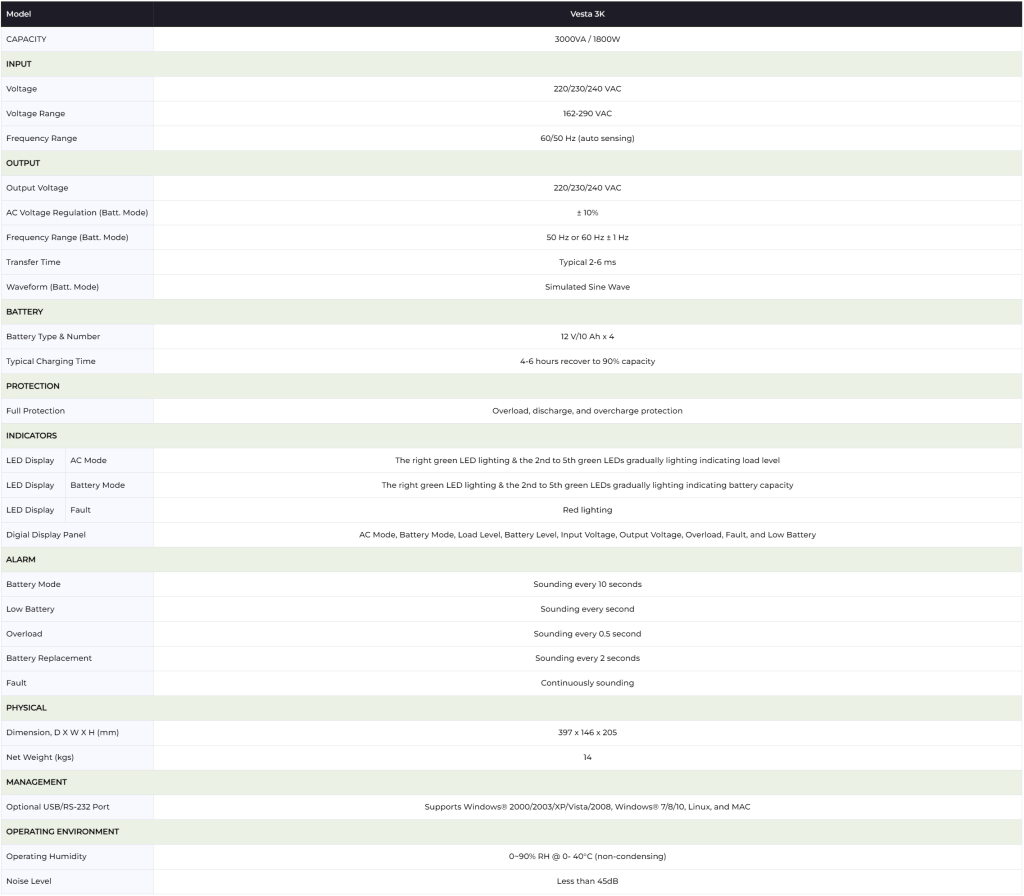Click the 'Less than 45dB' value

[x=587, y=882]
